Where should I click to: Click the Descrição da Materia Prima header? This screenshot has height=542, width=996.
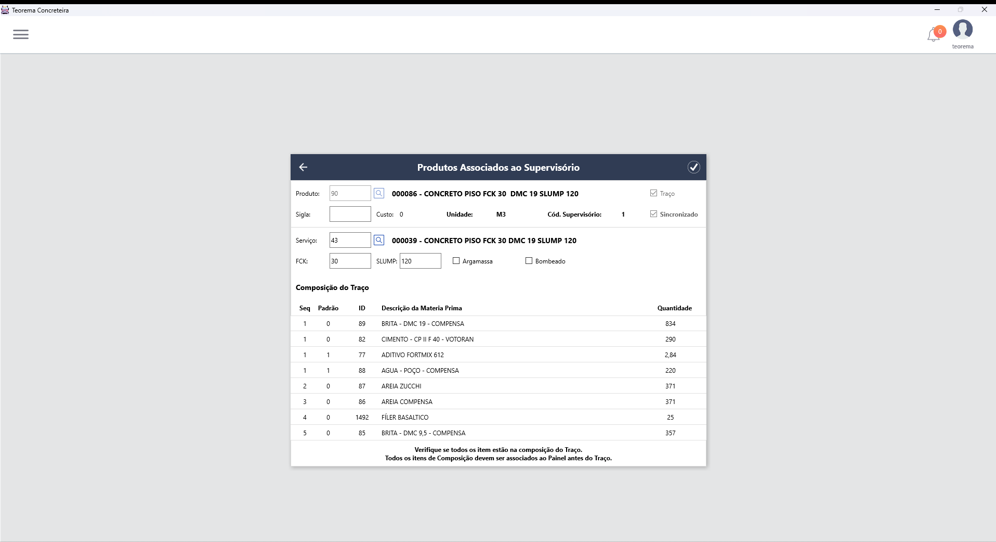(421, 308)
